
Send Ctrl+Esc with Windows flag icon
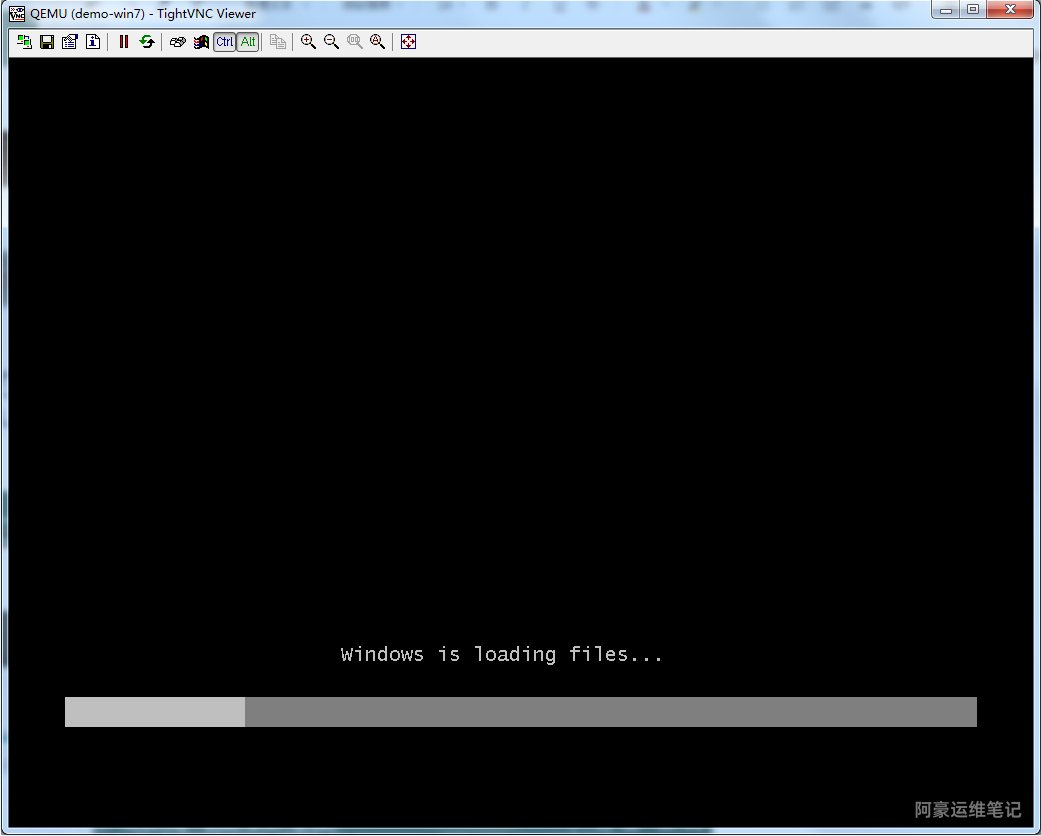tap(201, 42)
